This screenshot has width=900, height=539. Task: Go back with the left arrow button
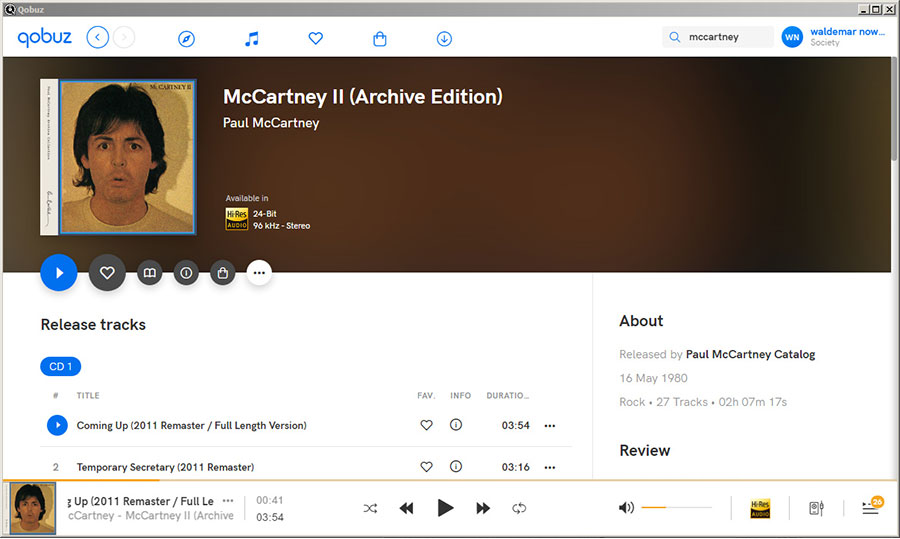[98, 38]
